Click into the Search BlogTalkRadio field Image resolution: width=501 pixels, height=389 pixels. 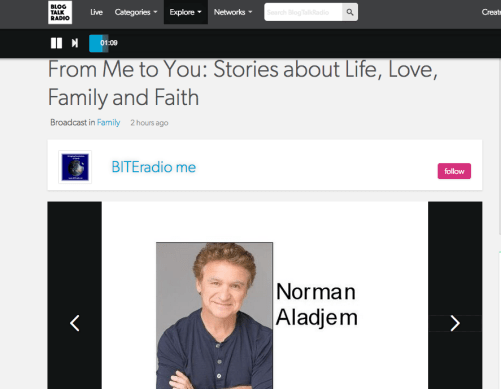tap(303, 12)
